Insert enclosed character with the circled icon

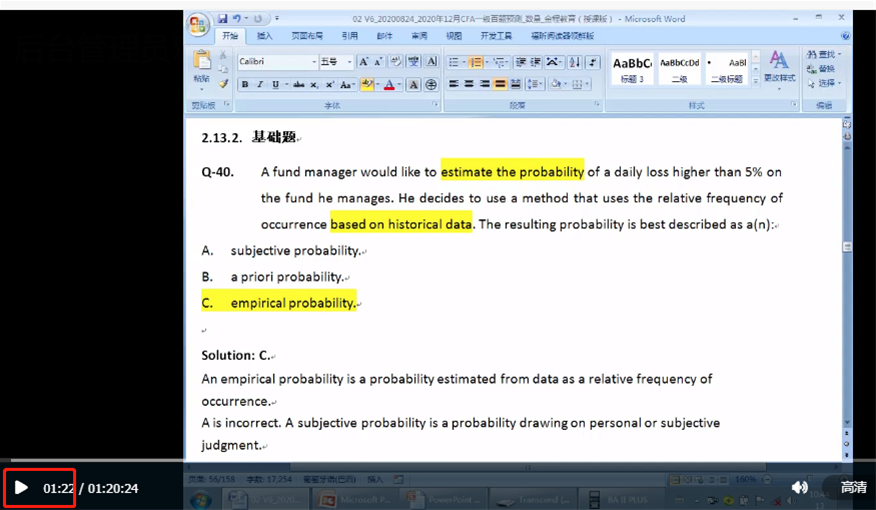(431, 84)
